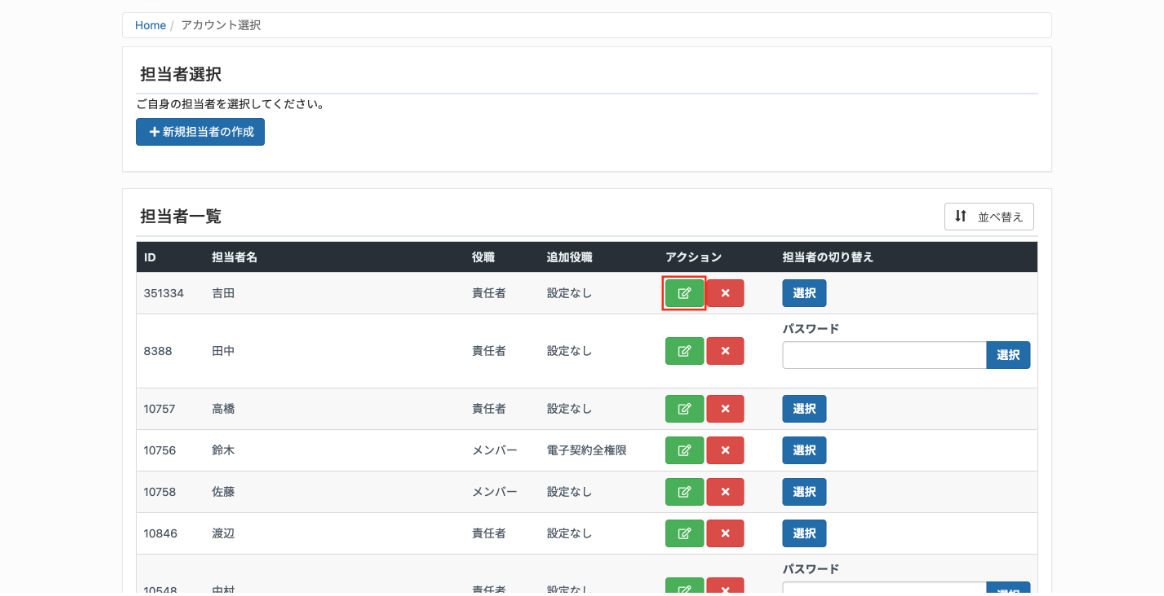Click the name 渡辺 in the list
The height and width of the screenshot is (596, 1164).
pyautogui.click(x=223, y=534)
